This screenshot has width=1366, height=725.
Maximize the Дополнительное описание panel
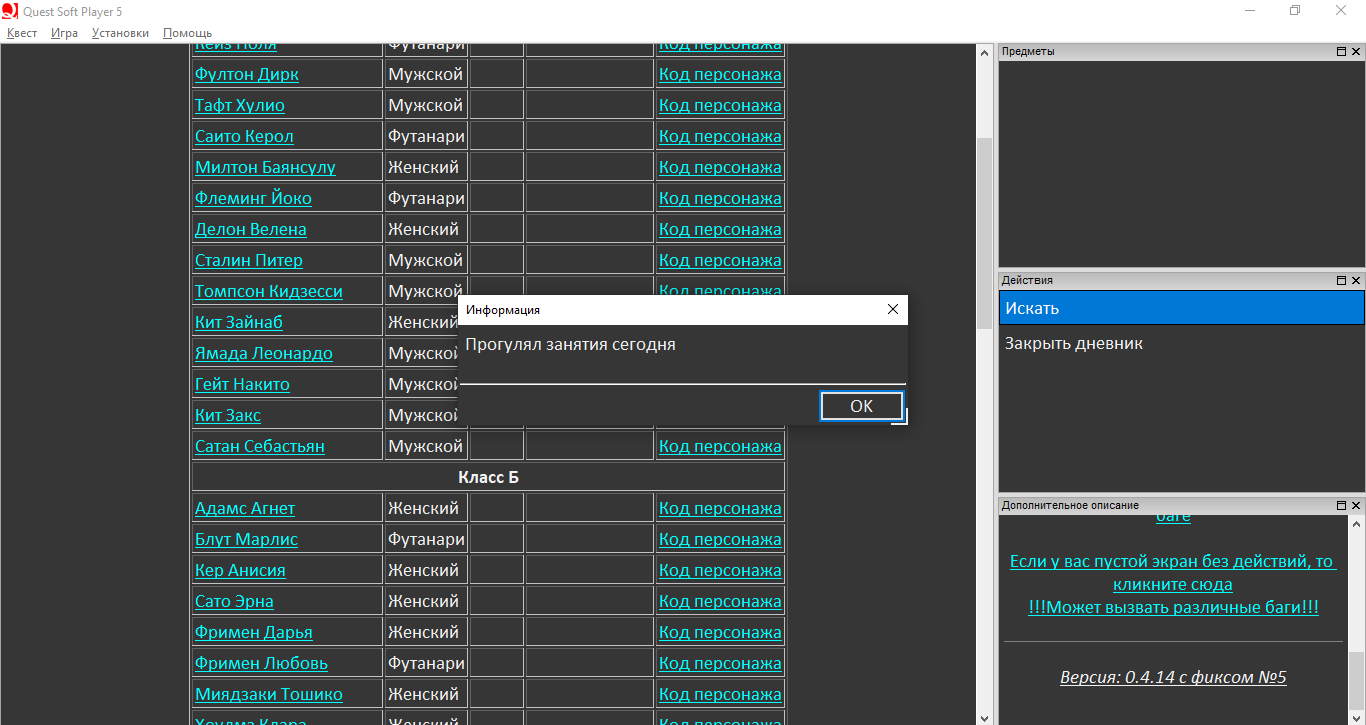(1342, 506)
